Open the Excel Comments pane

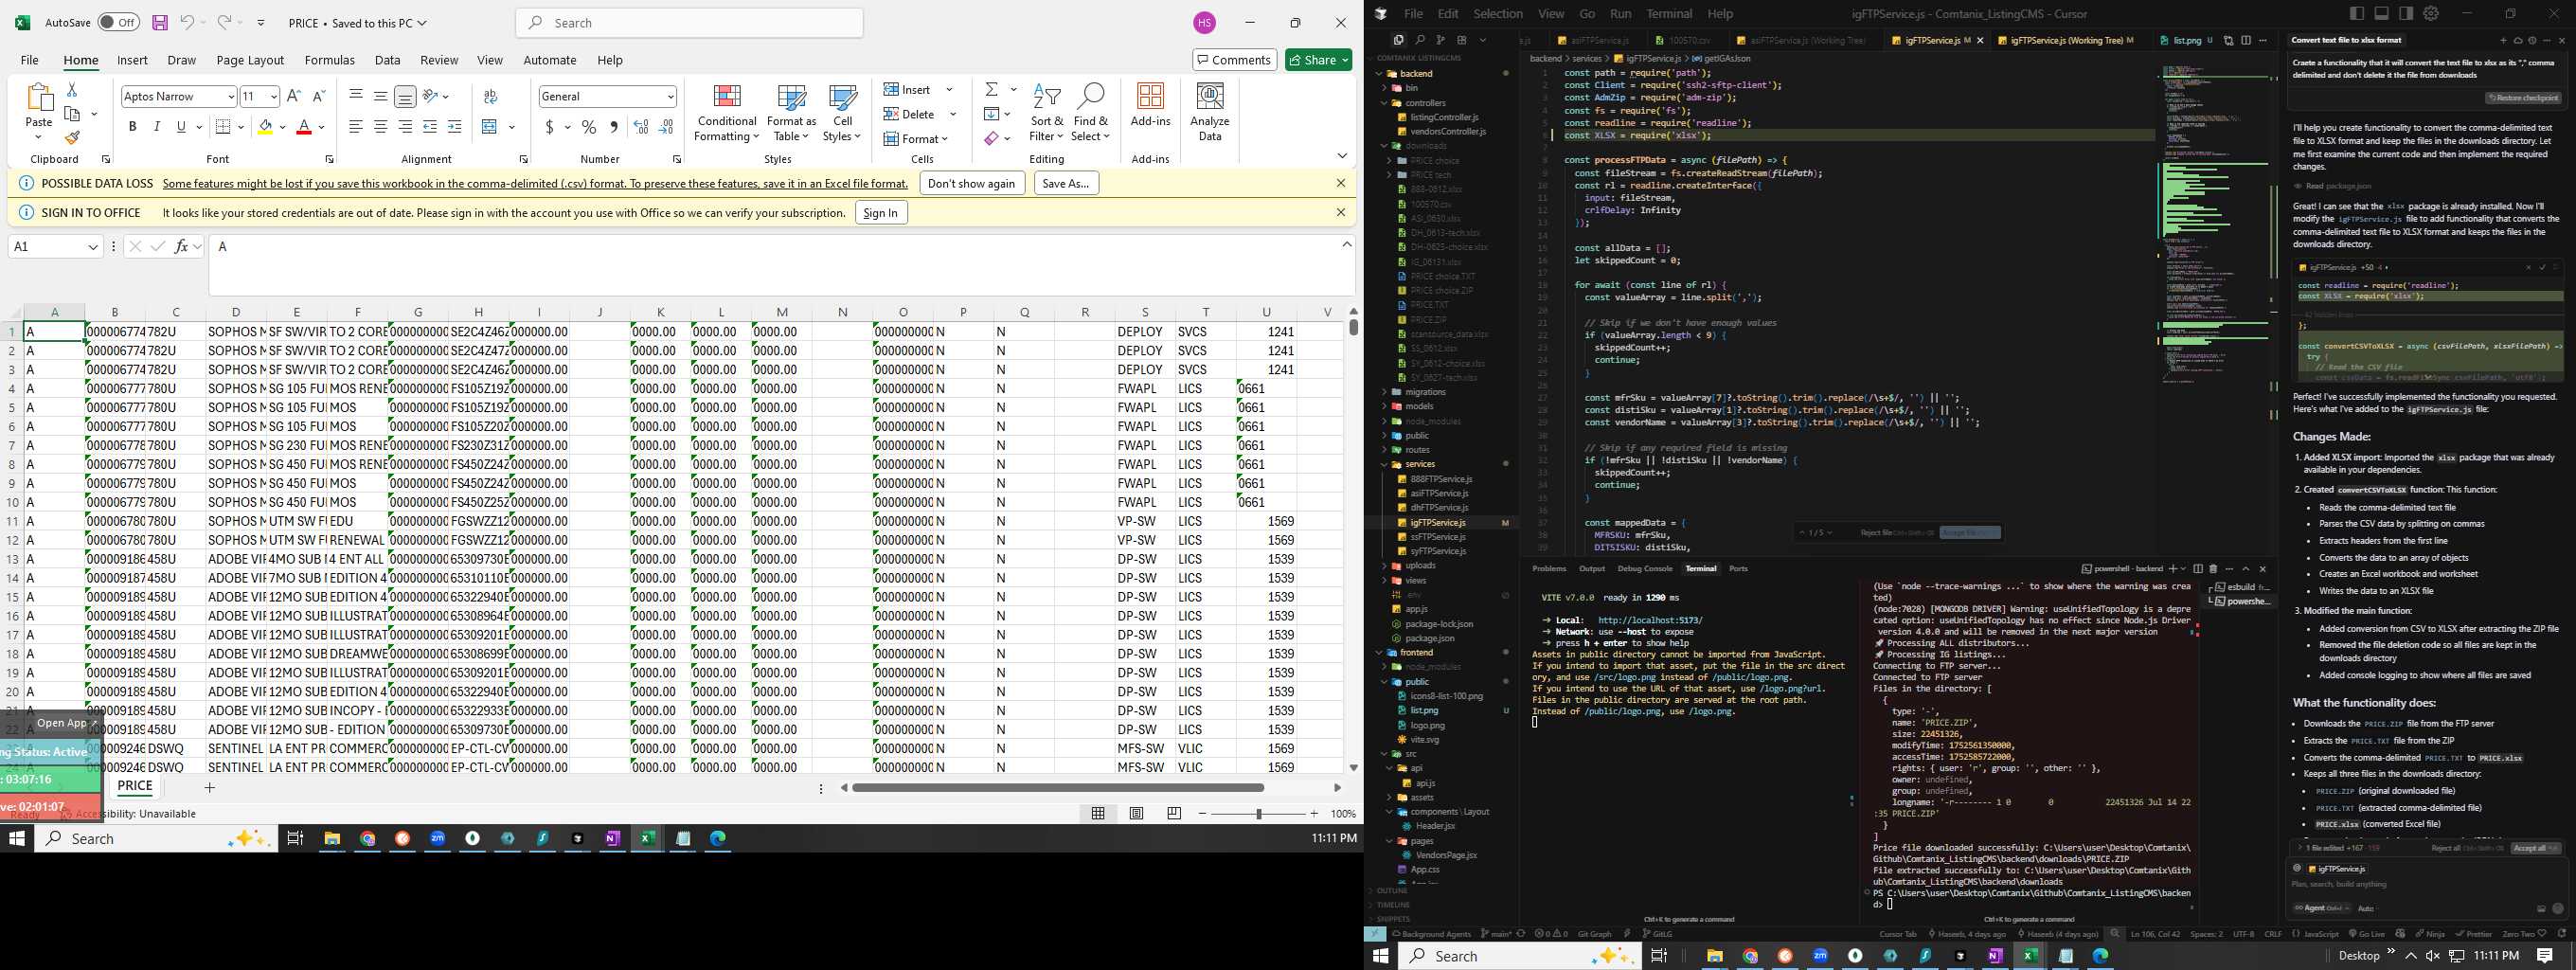(1234, 60)
